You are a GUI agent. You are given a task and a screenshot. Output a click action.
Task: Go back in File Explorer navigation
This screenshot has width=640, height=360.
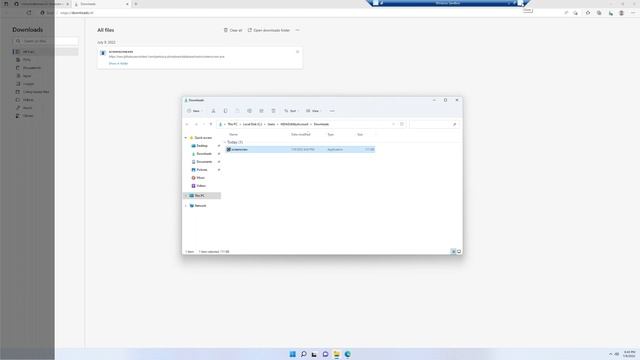coord(187,124)
